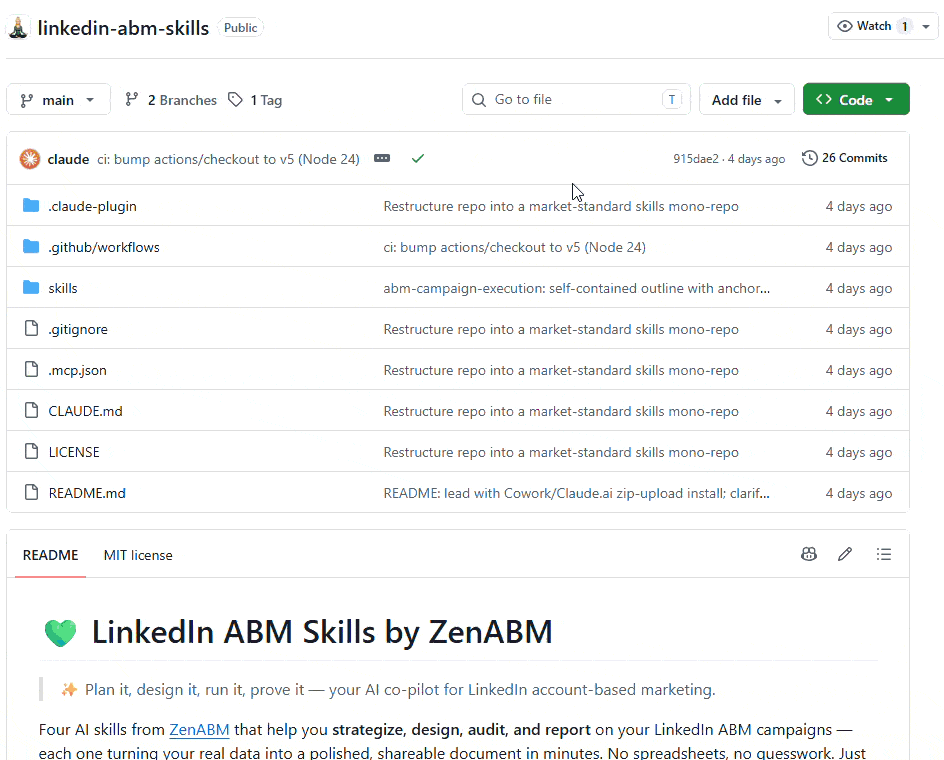Click the branch icon beside 2 Branches
The height and width of the screenshot is (760, 944).
132,99
